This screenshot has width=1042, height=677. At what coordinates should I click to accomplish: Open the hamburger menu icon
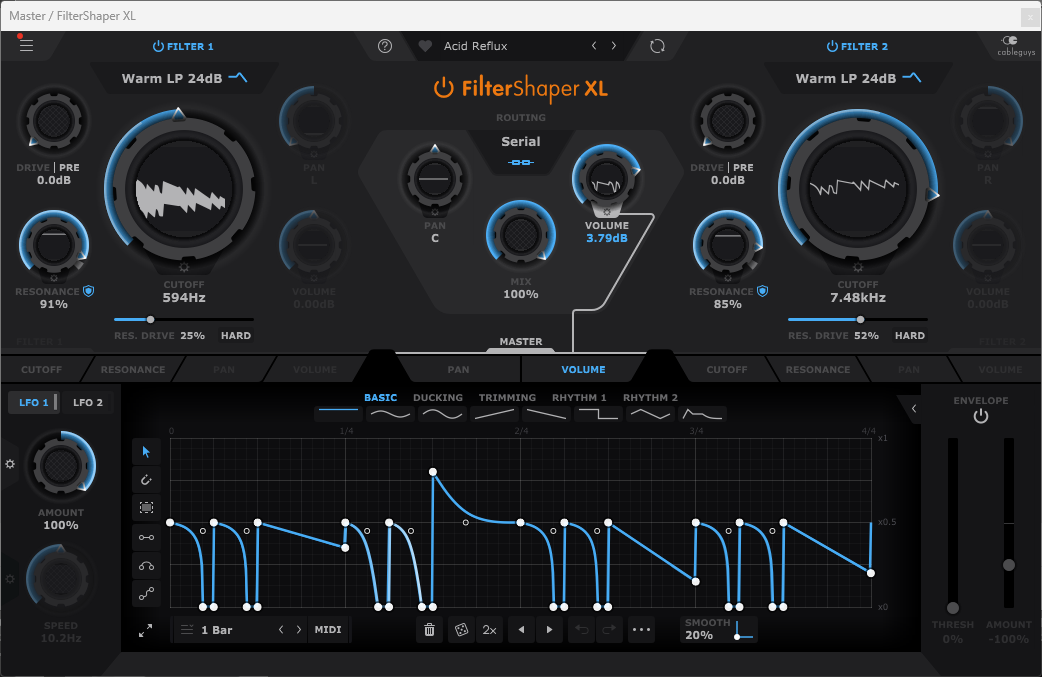26,46
